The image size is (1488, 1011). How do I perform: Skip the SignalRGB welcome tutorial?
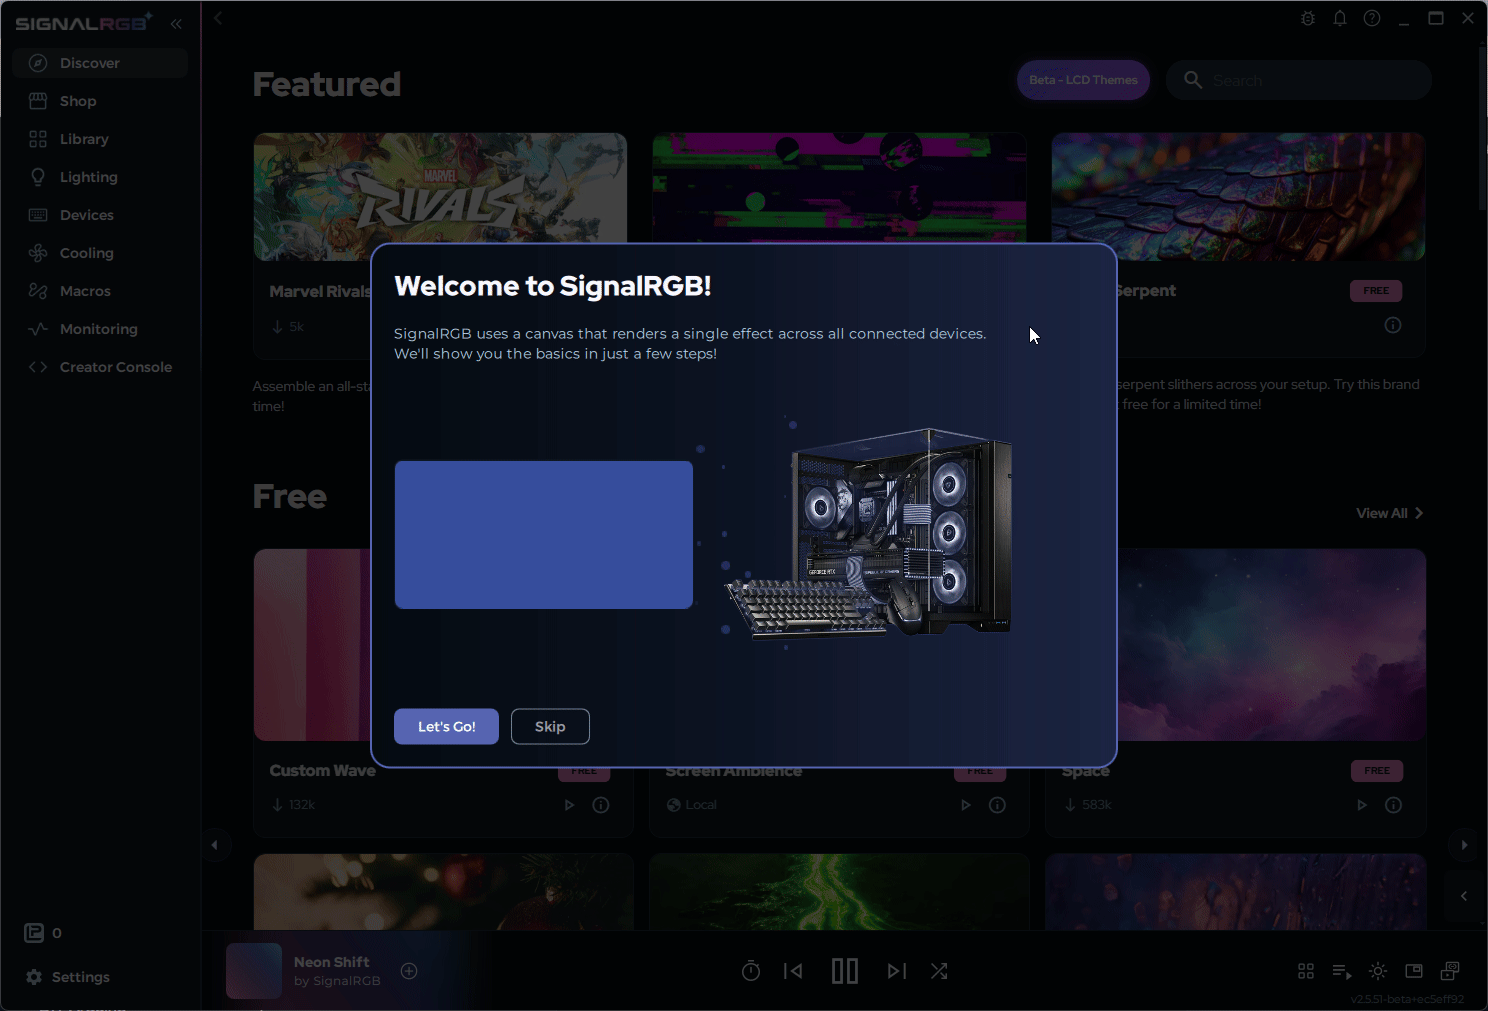549,726
